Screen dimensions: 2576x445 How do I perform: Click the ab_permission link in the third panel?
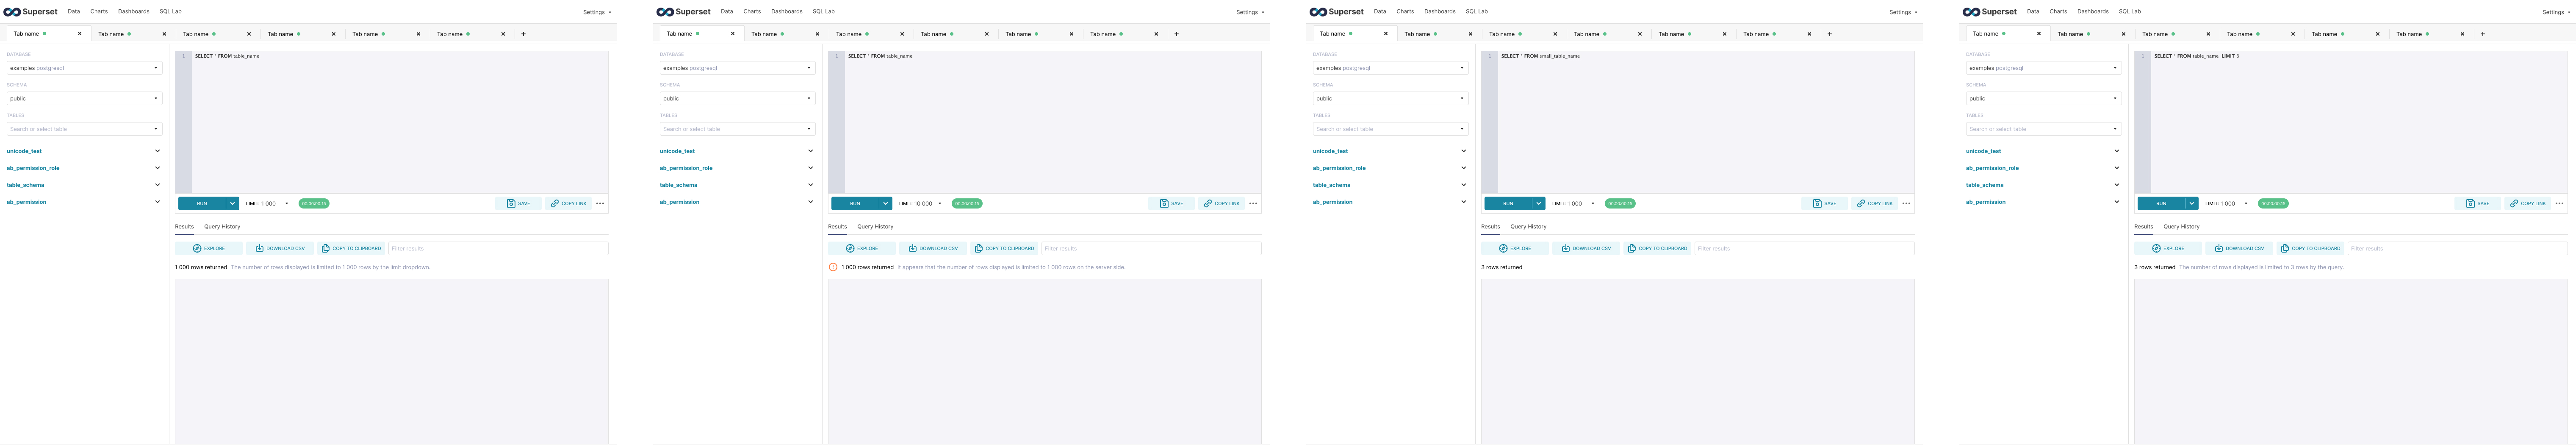tap(1332, 202)
